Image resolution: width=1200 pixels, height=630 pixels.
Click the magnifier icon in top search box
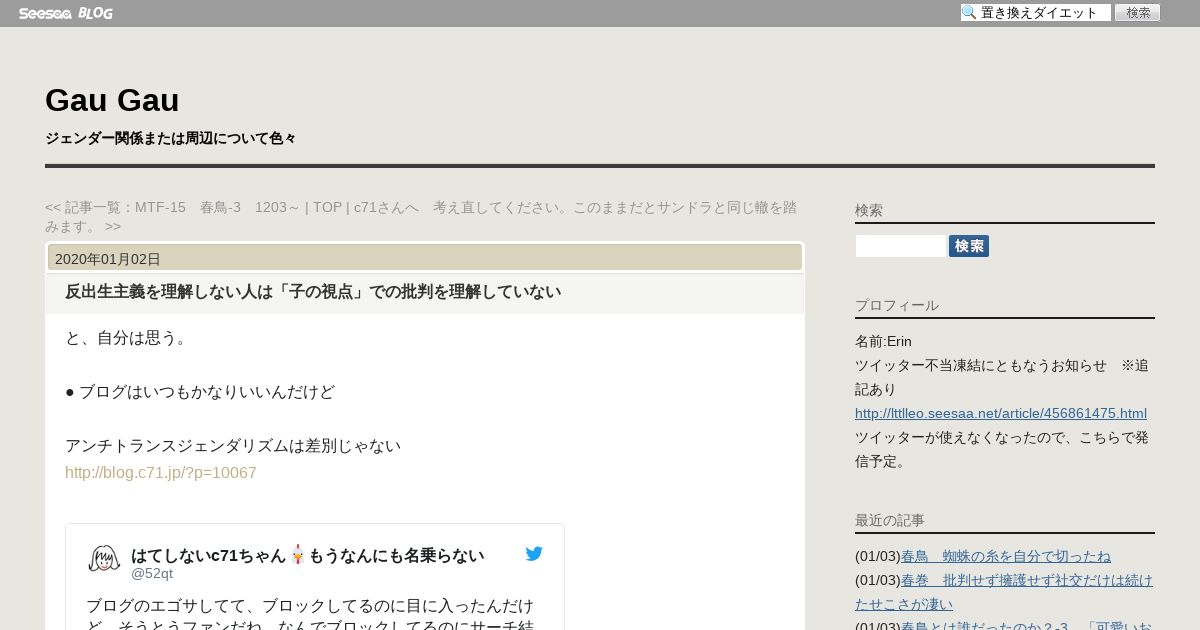click(x=969, y=13)
